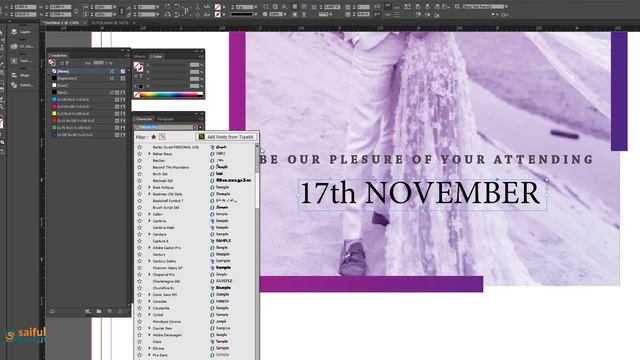The height and width of the screenshot is (360, 640).
Task: Click the fill/stroke proxy in Color panel
Action: [x=138, y=66]
